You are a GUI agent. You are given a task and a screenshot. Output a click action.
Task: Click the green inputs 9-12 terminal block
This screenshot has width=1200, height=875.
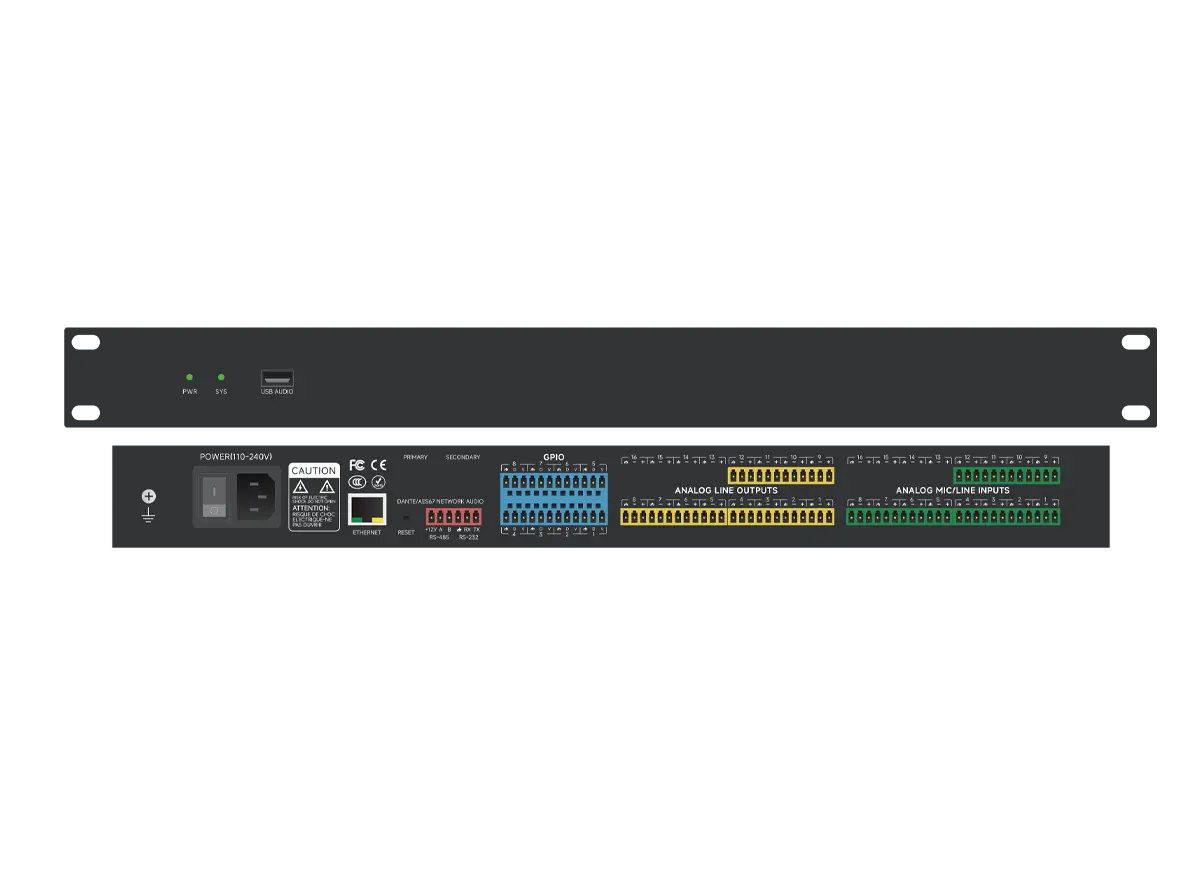(1007, 475)
